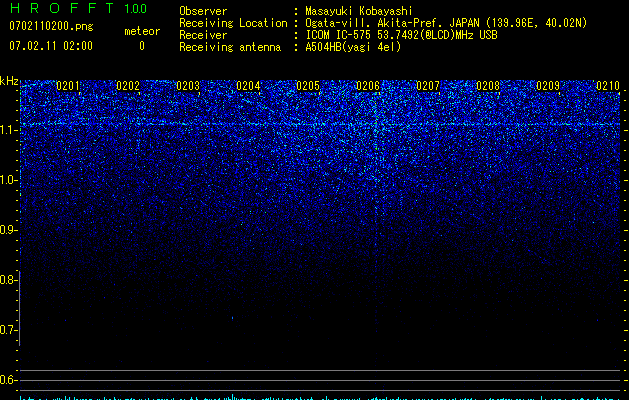
Task: Click the 0.8 frequency axis label
Action: click(x=8, y=280)
